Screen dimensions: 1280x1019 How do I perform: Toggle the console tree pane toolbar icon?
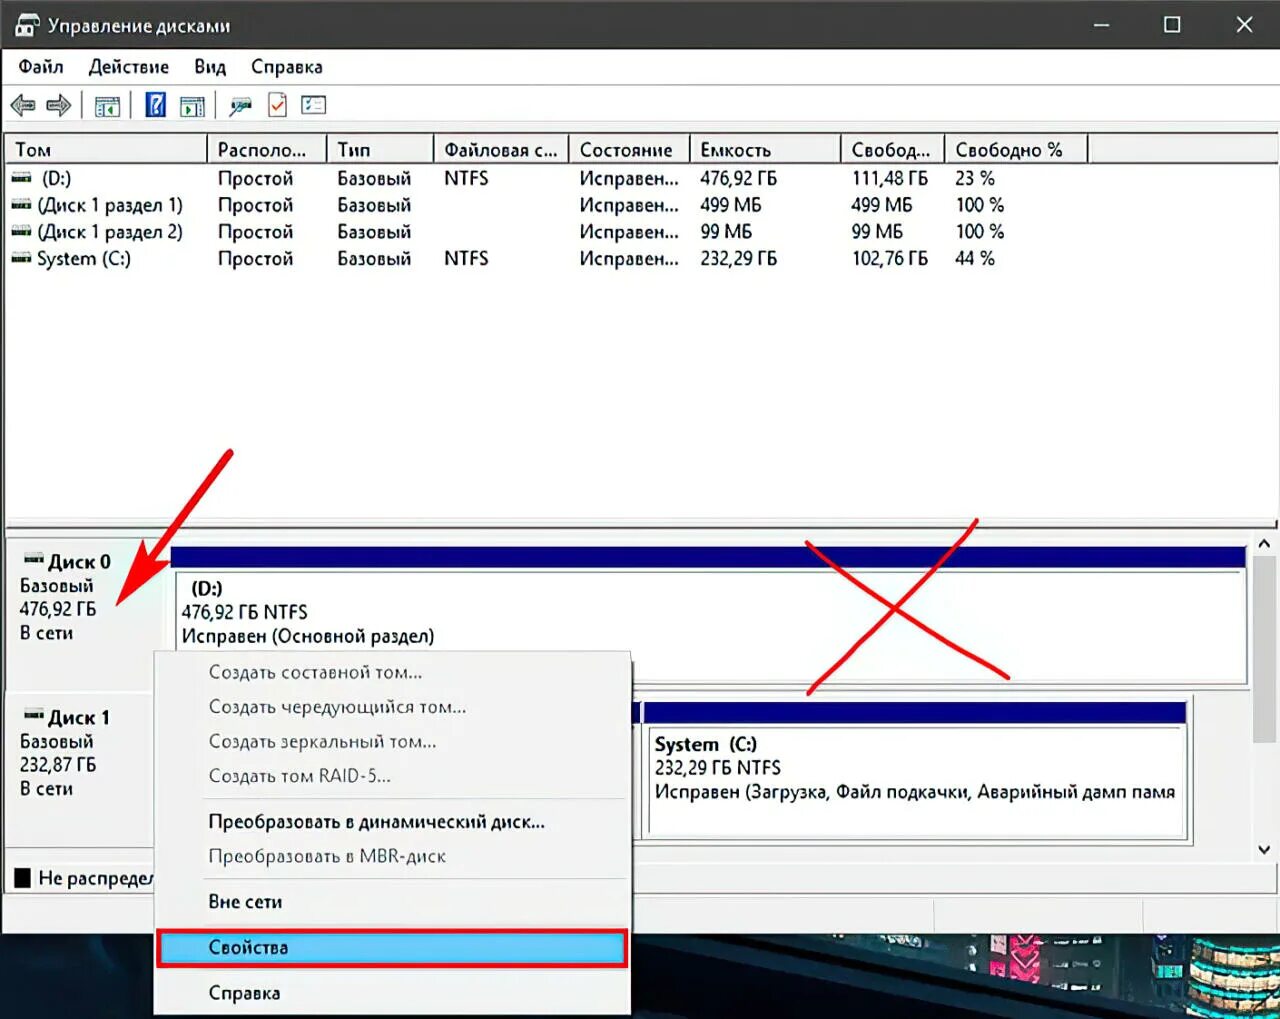click(x=107, y=105)
